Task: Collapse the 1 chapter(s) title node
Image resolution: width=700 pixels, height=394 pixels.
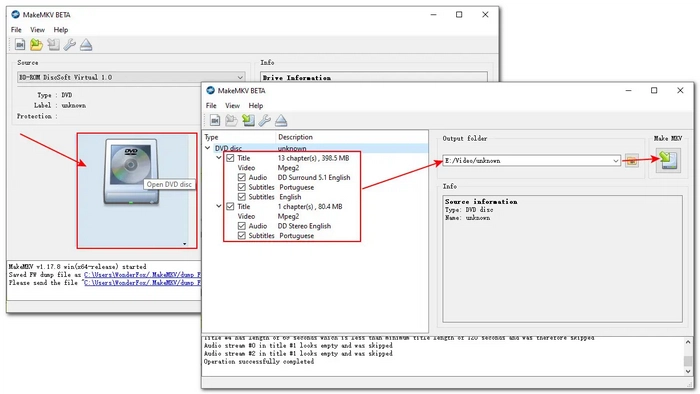Action: (219, 206)
